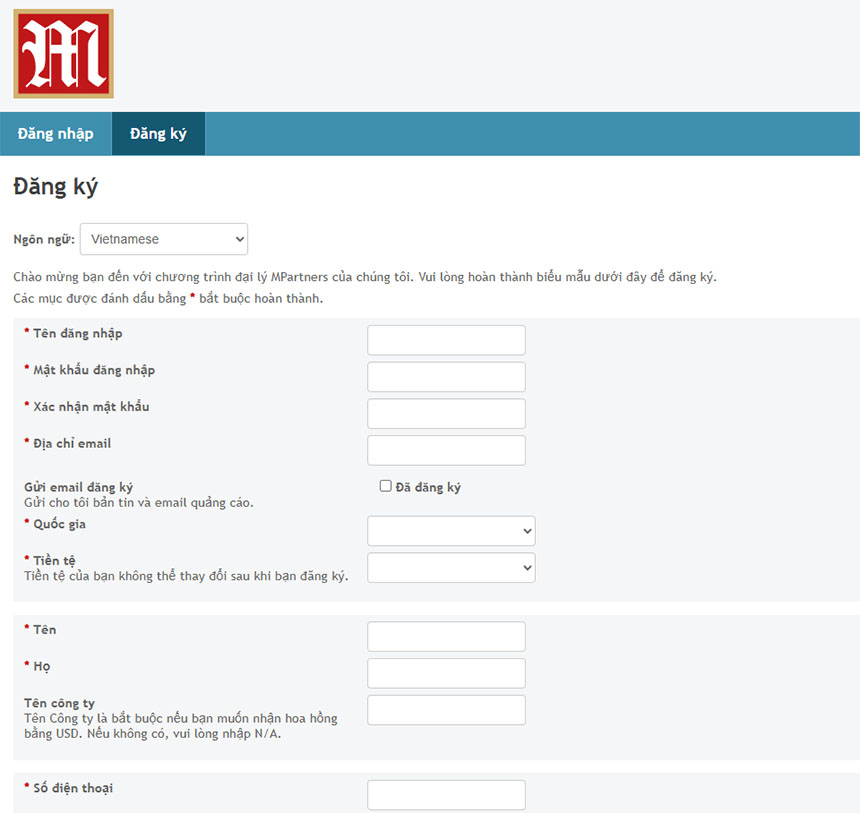Click the Đã đăng ký checkbox label

pos(428,487)
